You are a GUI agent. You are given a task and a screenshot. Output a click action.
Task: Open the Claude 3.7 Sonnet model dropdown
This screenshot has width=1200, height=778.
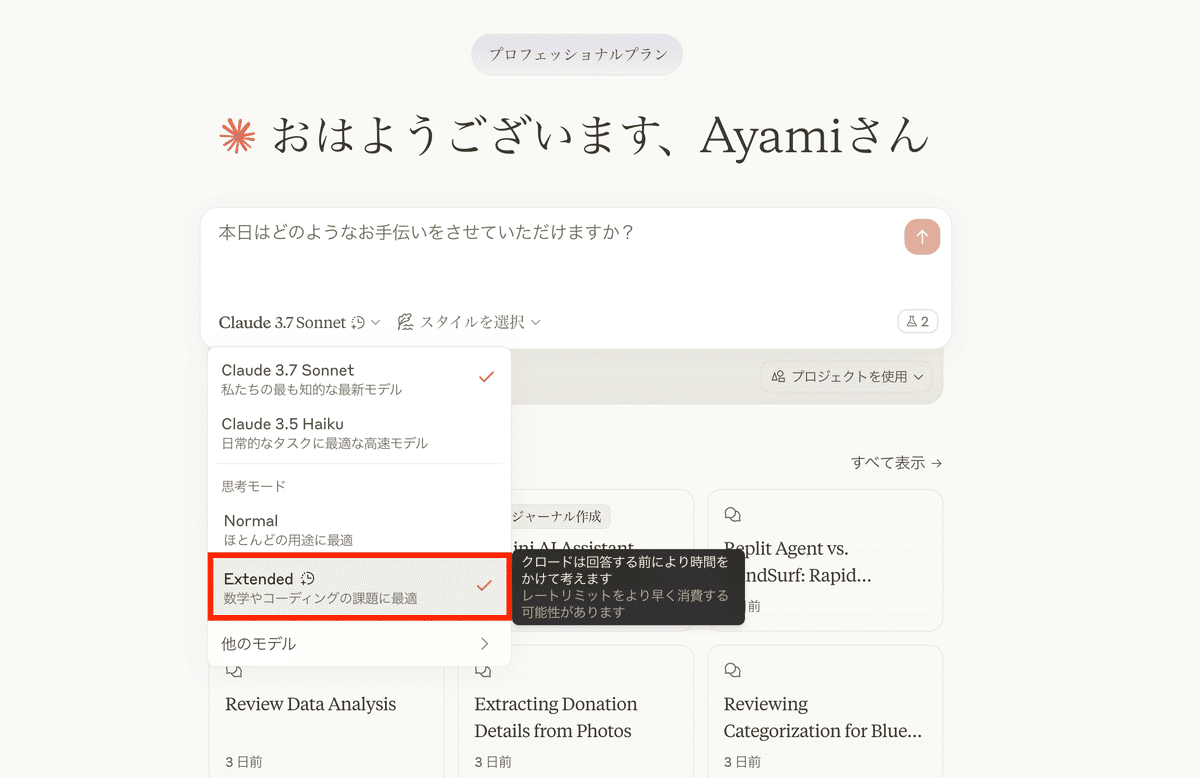299,322
